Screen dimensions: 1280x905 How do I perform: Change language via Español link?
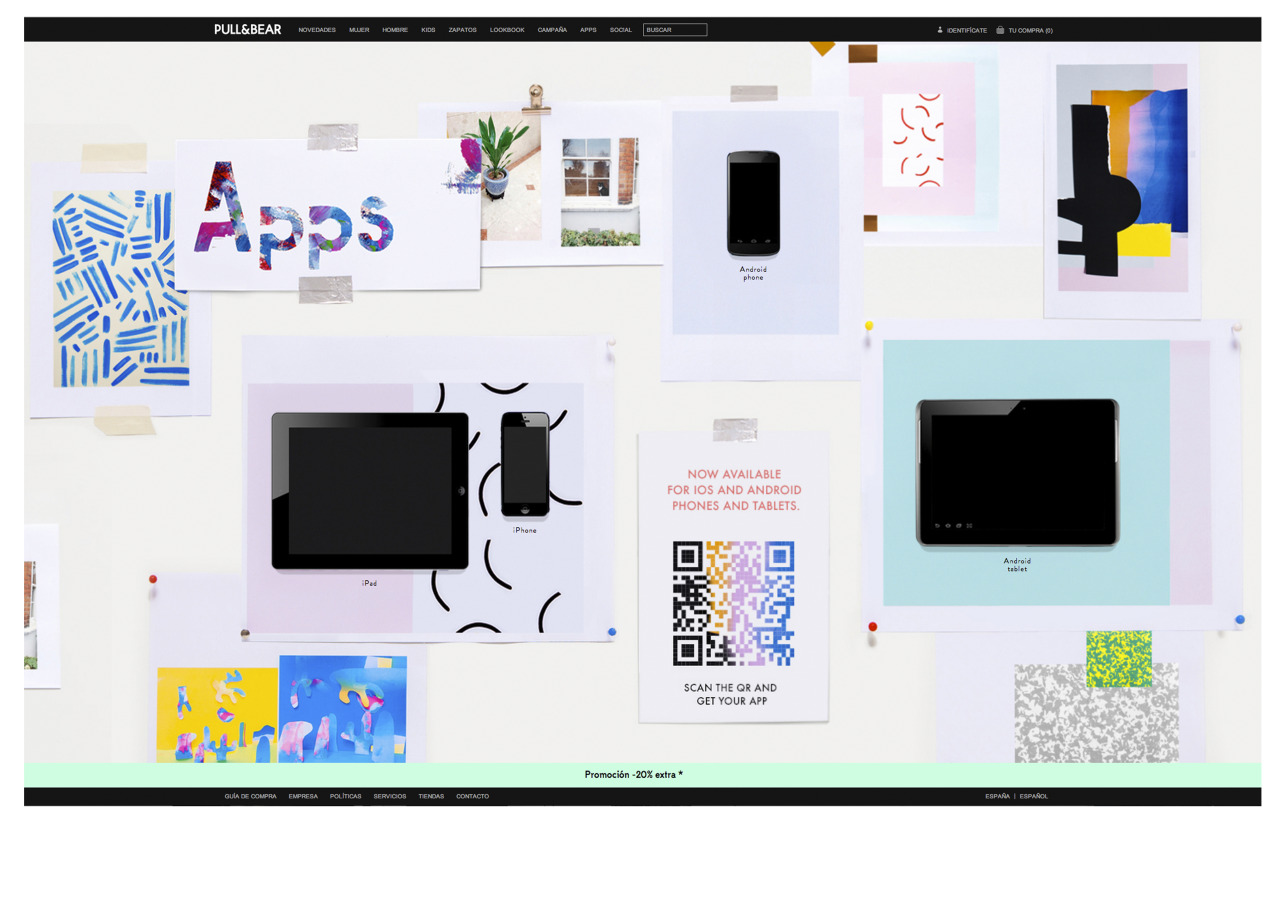(x=1034, y=797)
